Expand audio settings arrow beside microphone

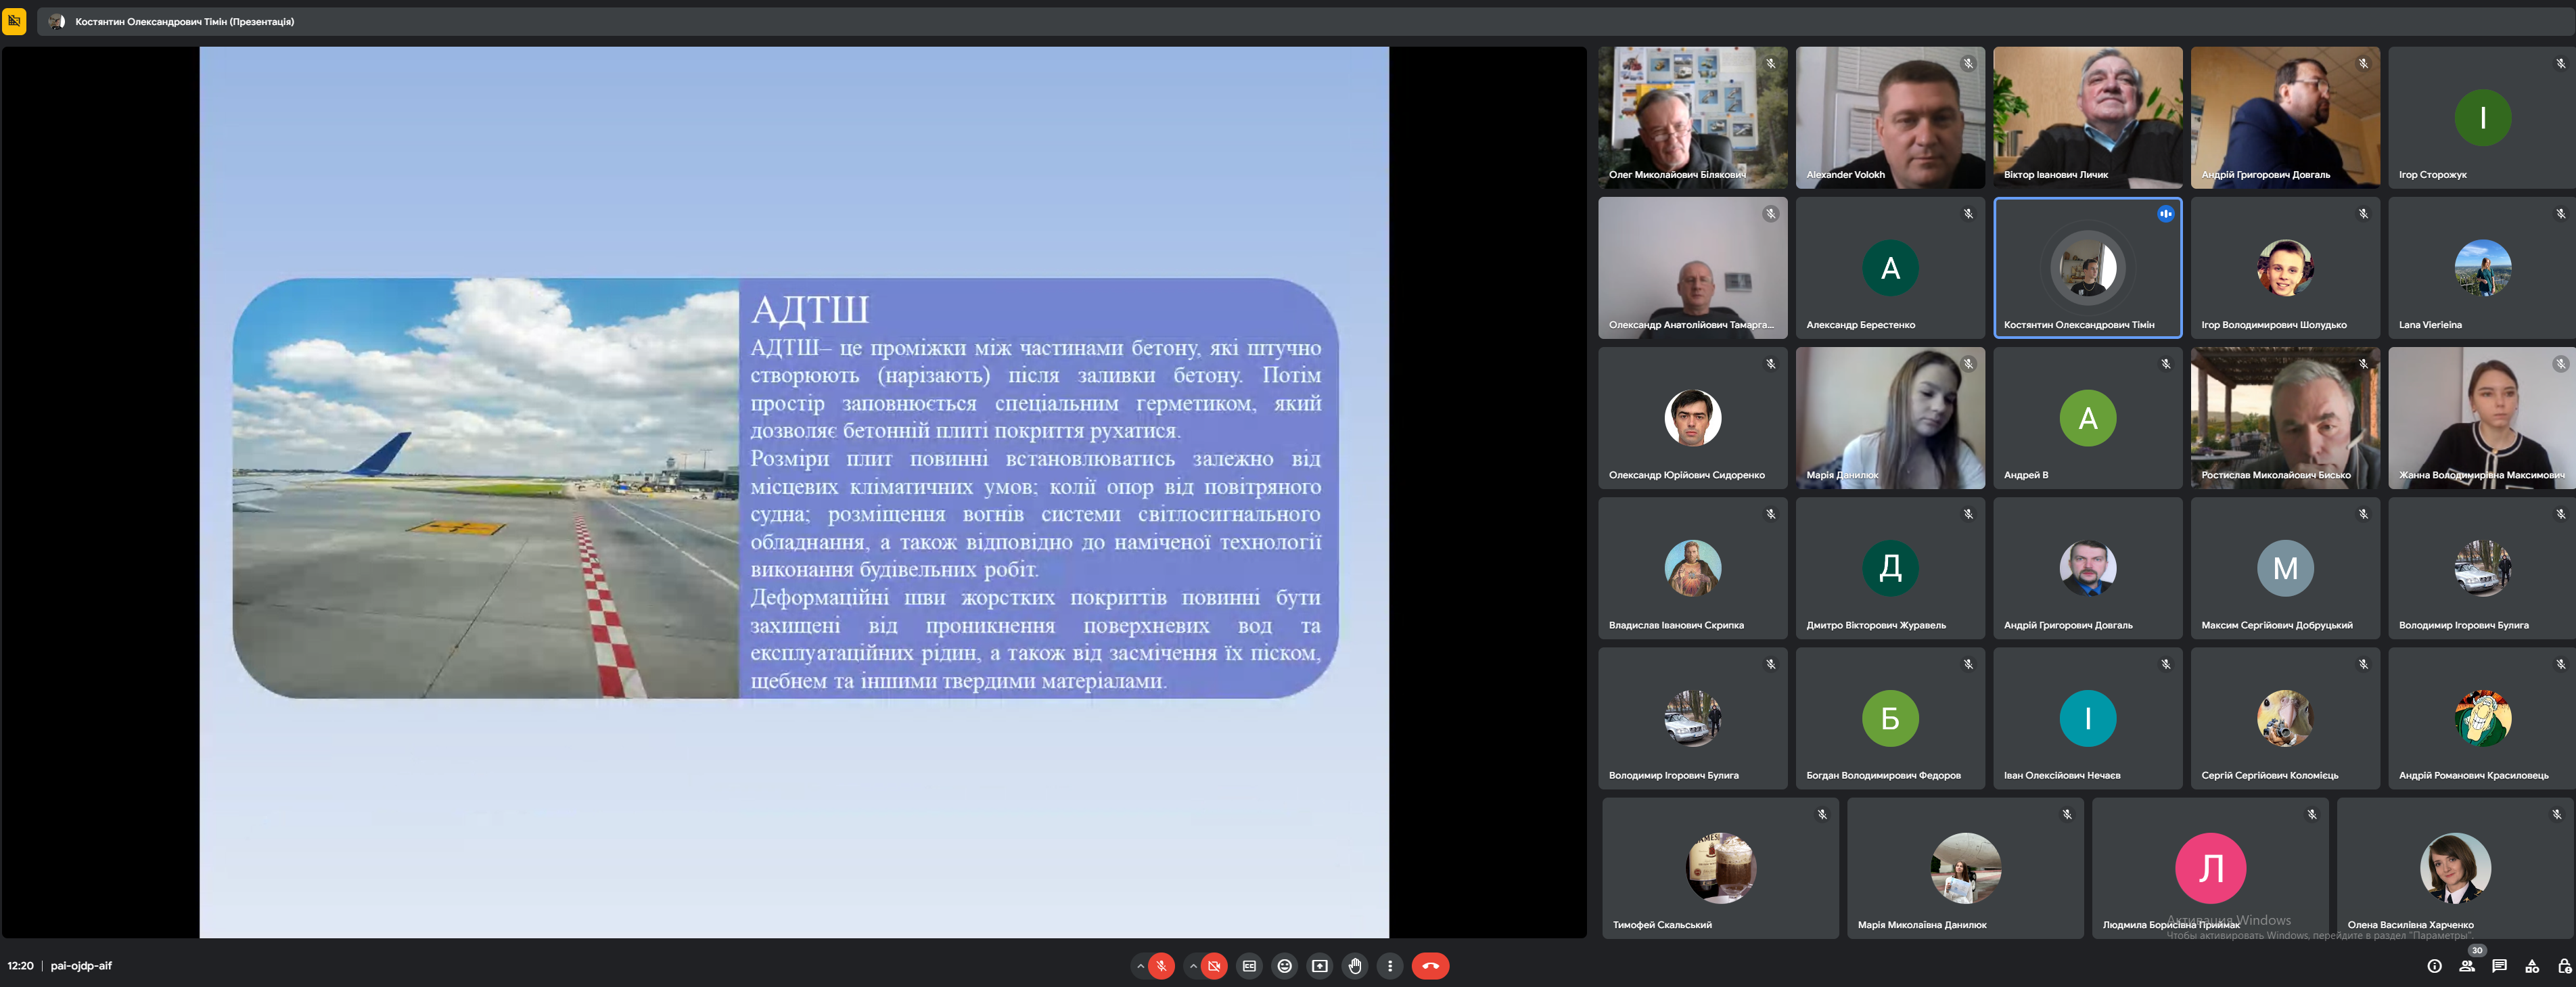(1140, 966)
